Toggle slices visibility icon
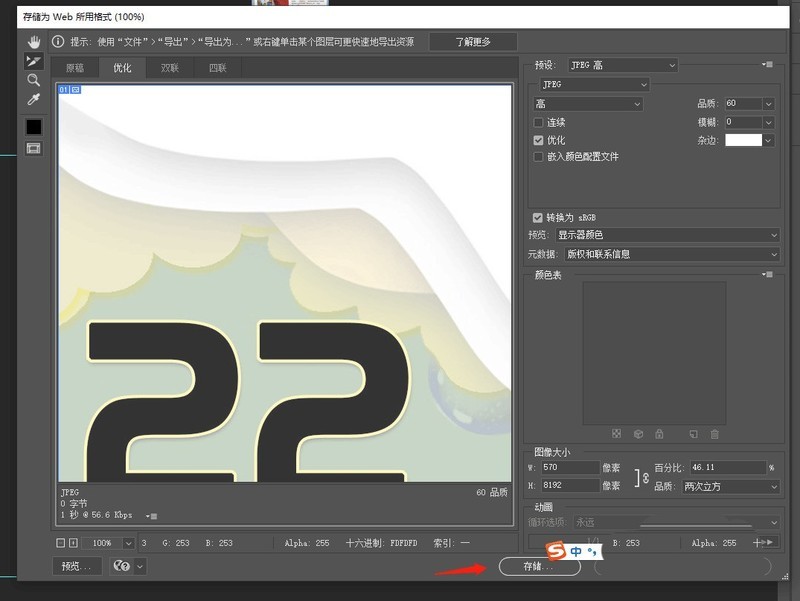The height and width of the screenshot is (601, 800). (x=34, y=148)
